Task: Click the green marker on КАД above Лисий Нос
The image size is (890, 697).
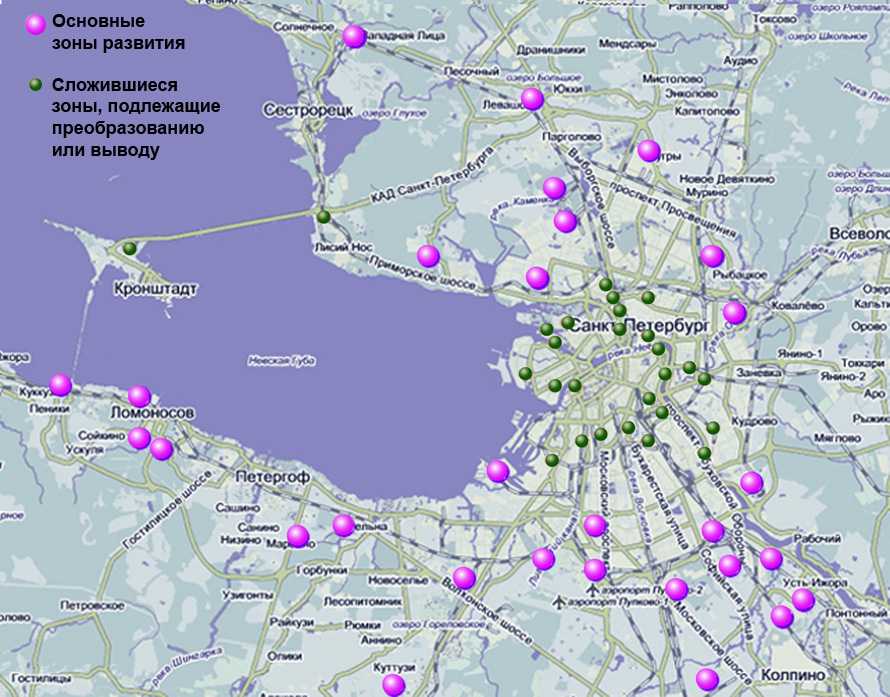Action: point(324,216)
